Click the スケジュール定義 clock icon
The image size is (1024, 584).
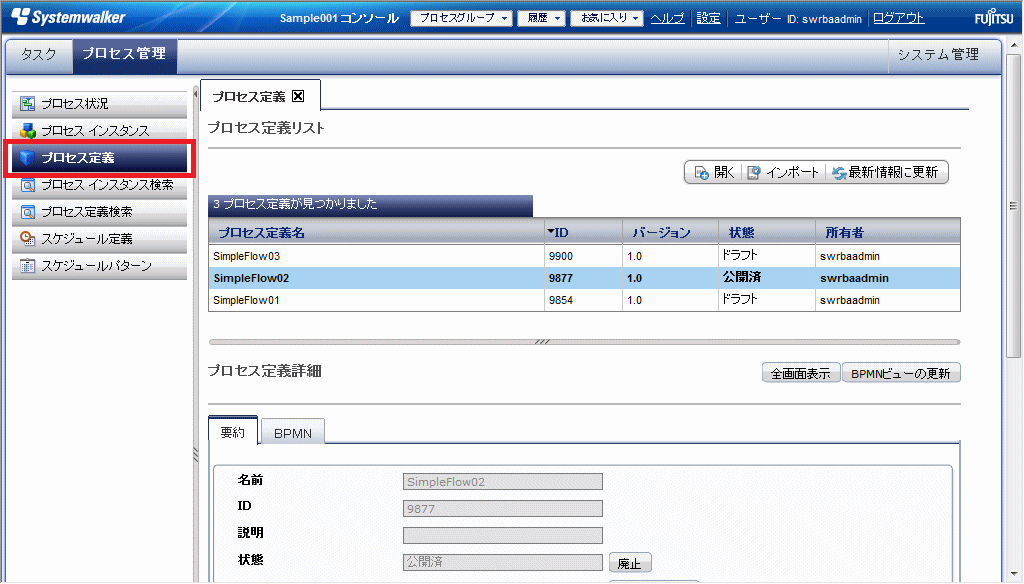27,238
